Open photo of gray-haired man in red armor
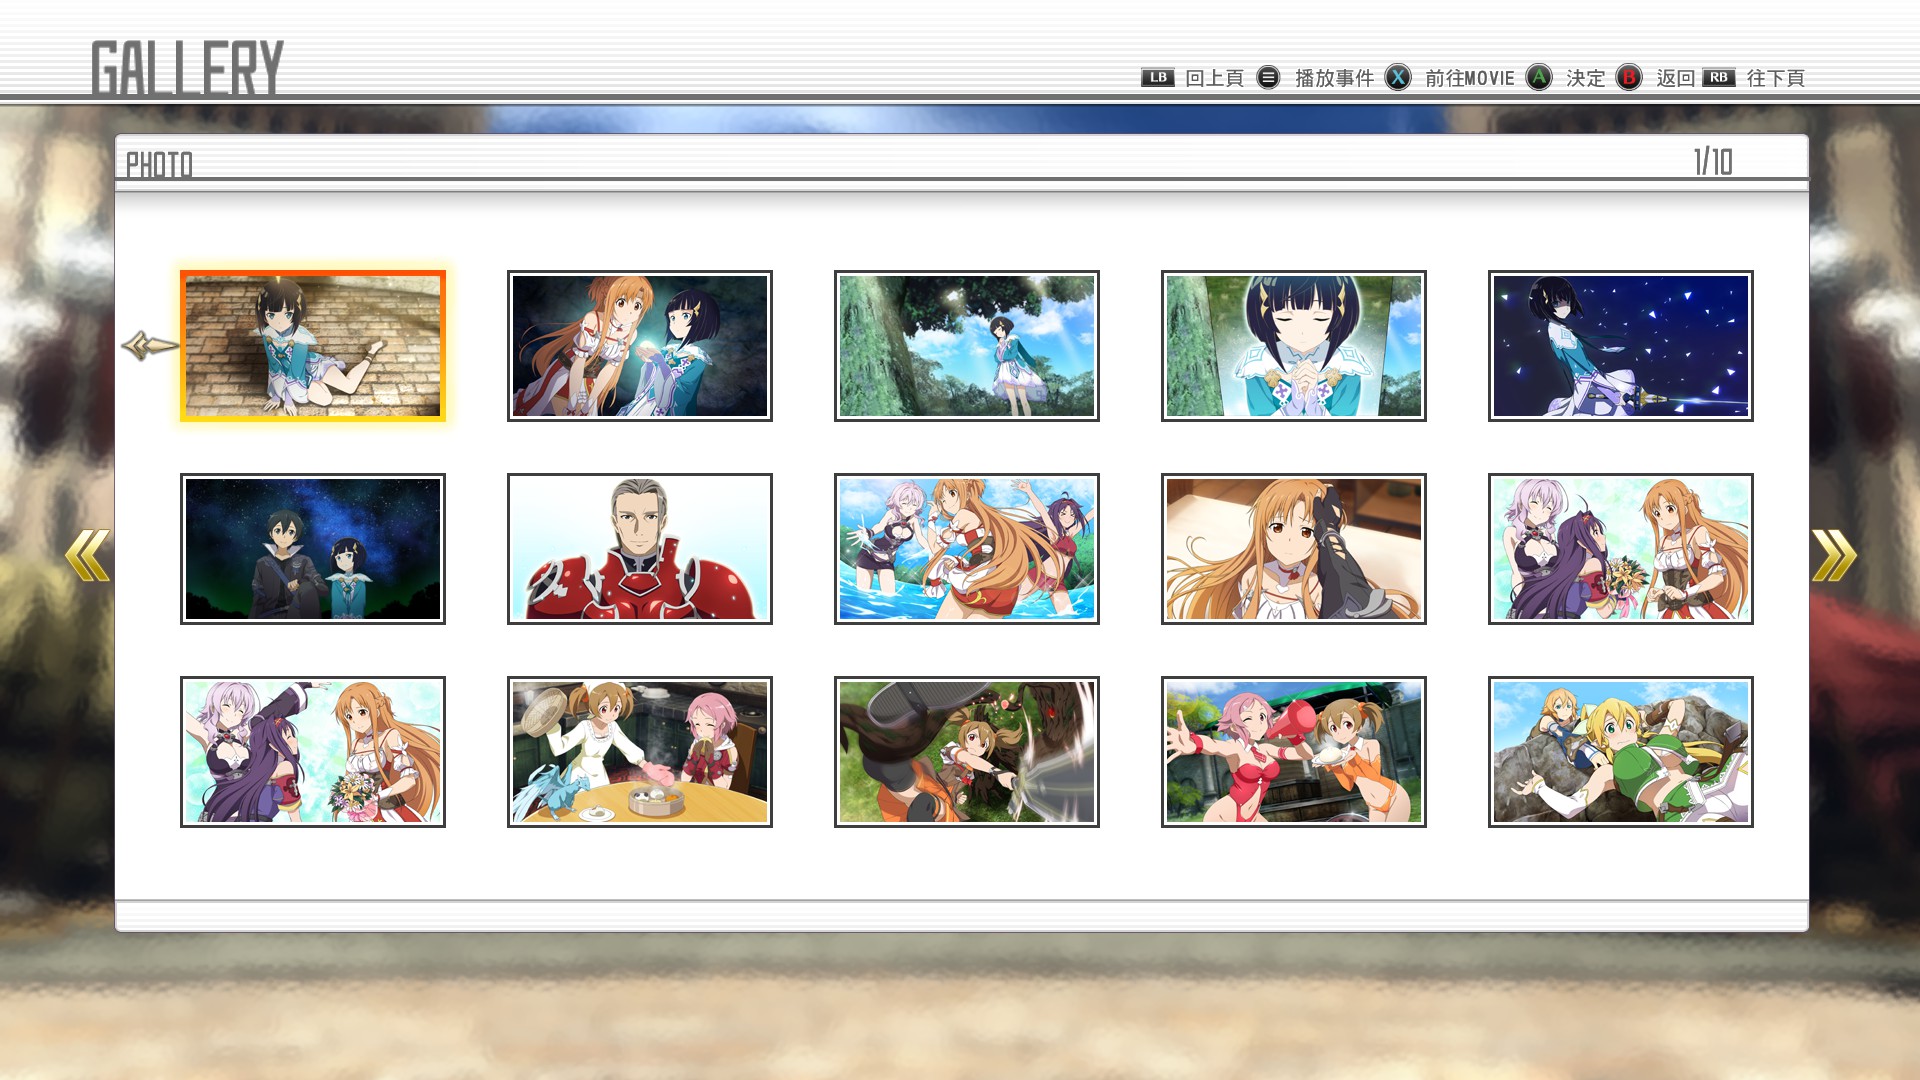This screenshot has height=1080, width=1920. tap(640, 549)
